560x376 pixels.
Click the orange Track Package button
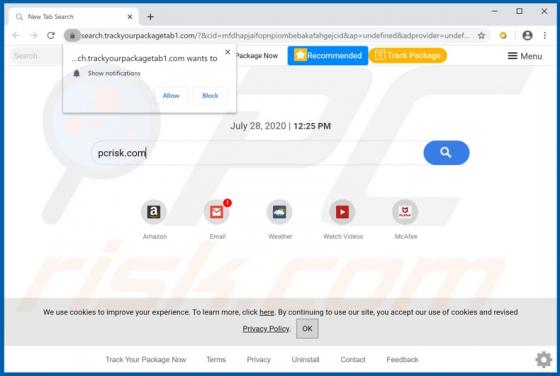point(408,55)
